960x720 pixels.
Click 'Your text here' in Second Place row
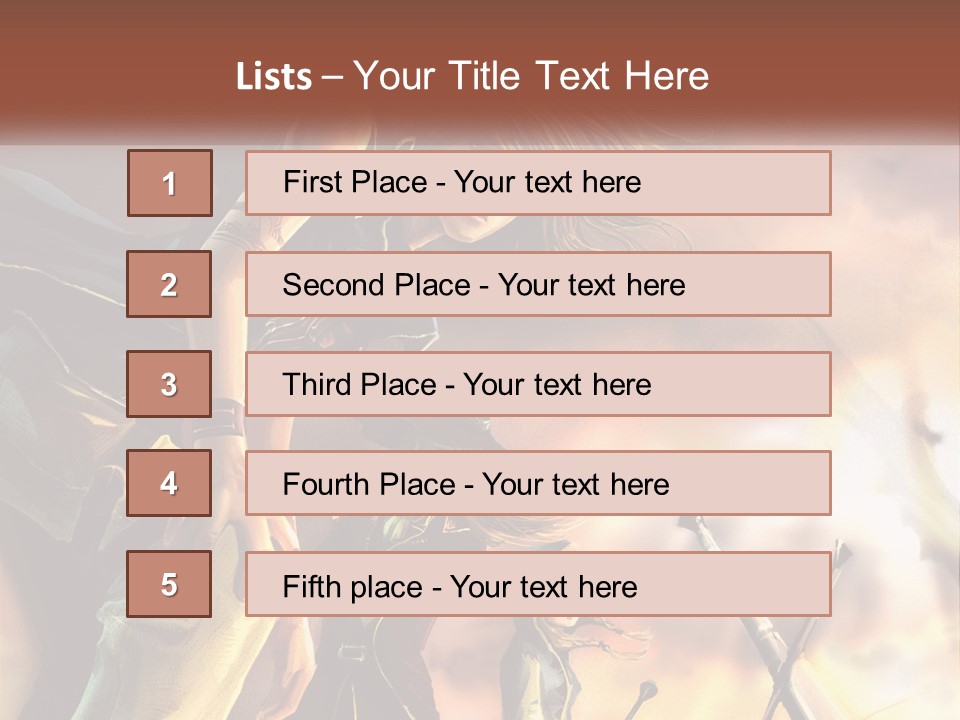[591, 285]
